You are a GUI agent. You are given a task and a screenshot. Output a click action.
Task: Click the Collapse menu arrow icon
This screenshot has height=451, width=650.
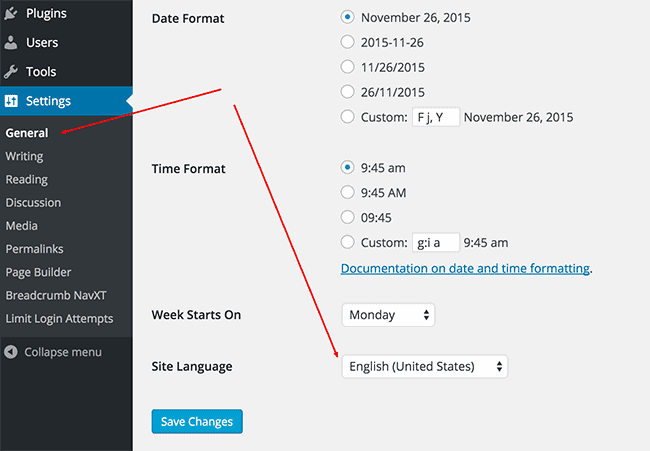[11, 352]
